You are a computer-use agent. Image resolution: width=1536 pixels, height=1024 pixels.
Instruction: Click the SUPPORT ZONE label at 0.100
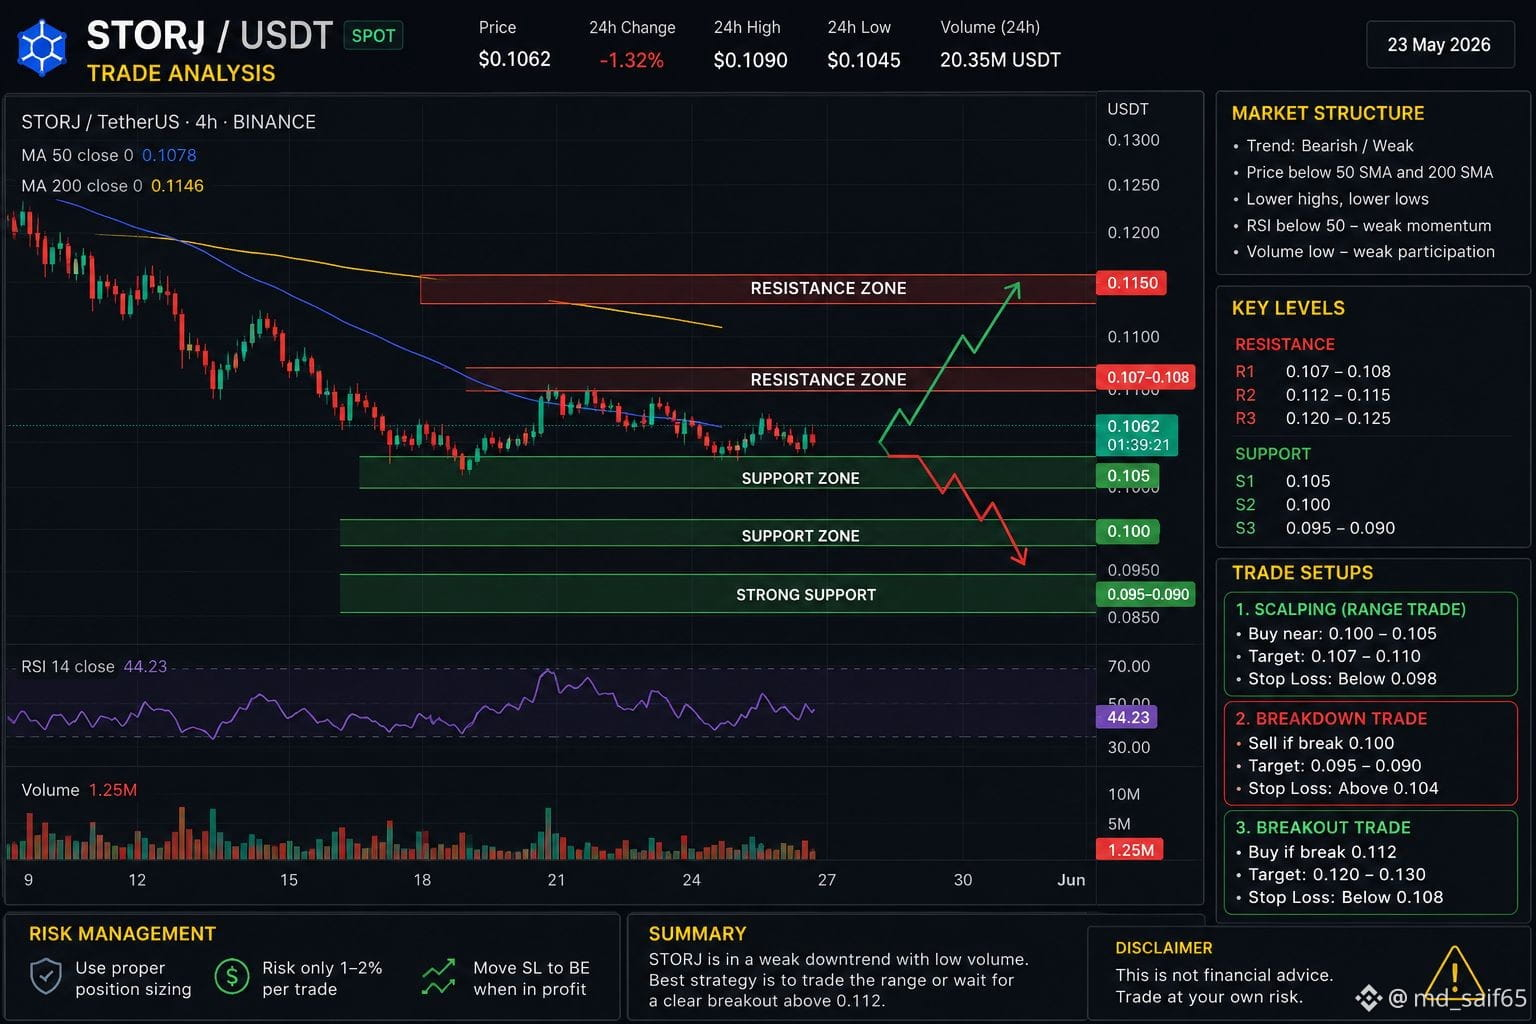(800, 536)
